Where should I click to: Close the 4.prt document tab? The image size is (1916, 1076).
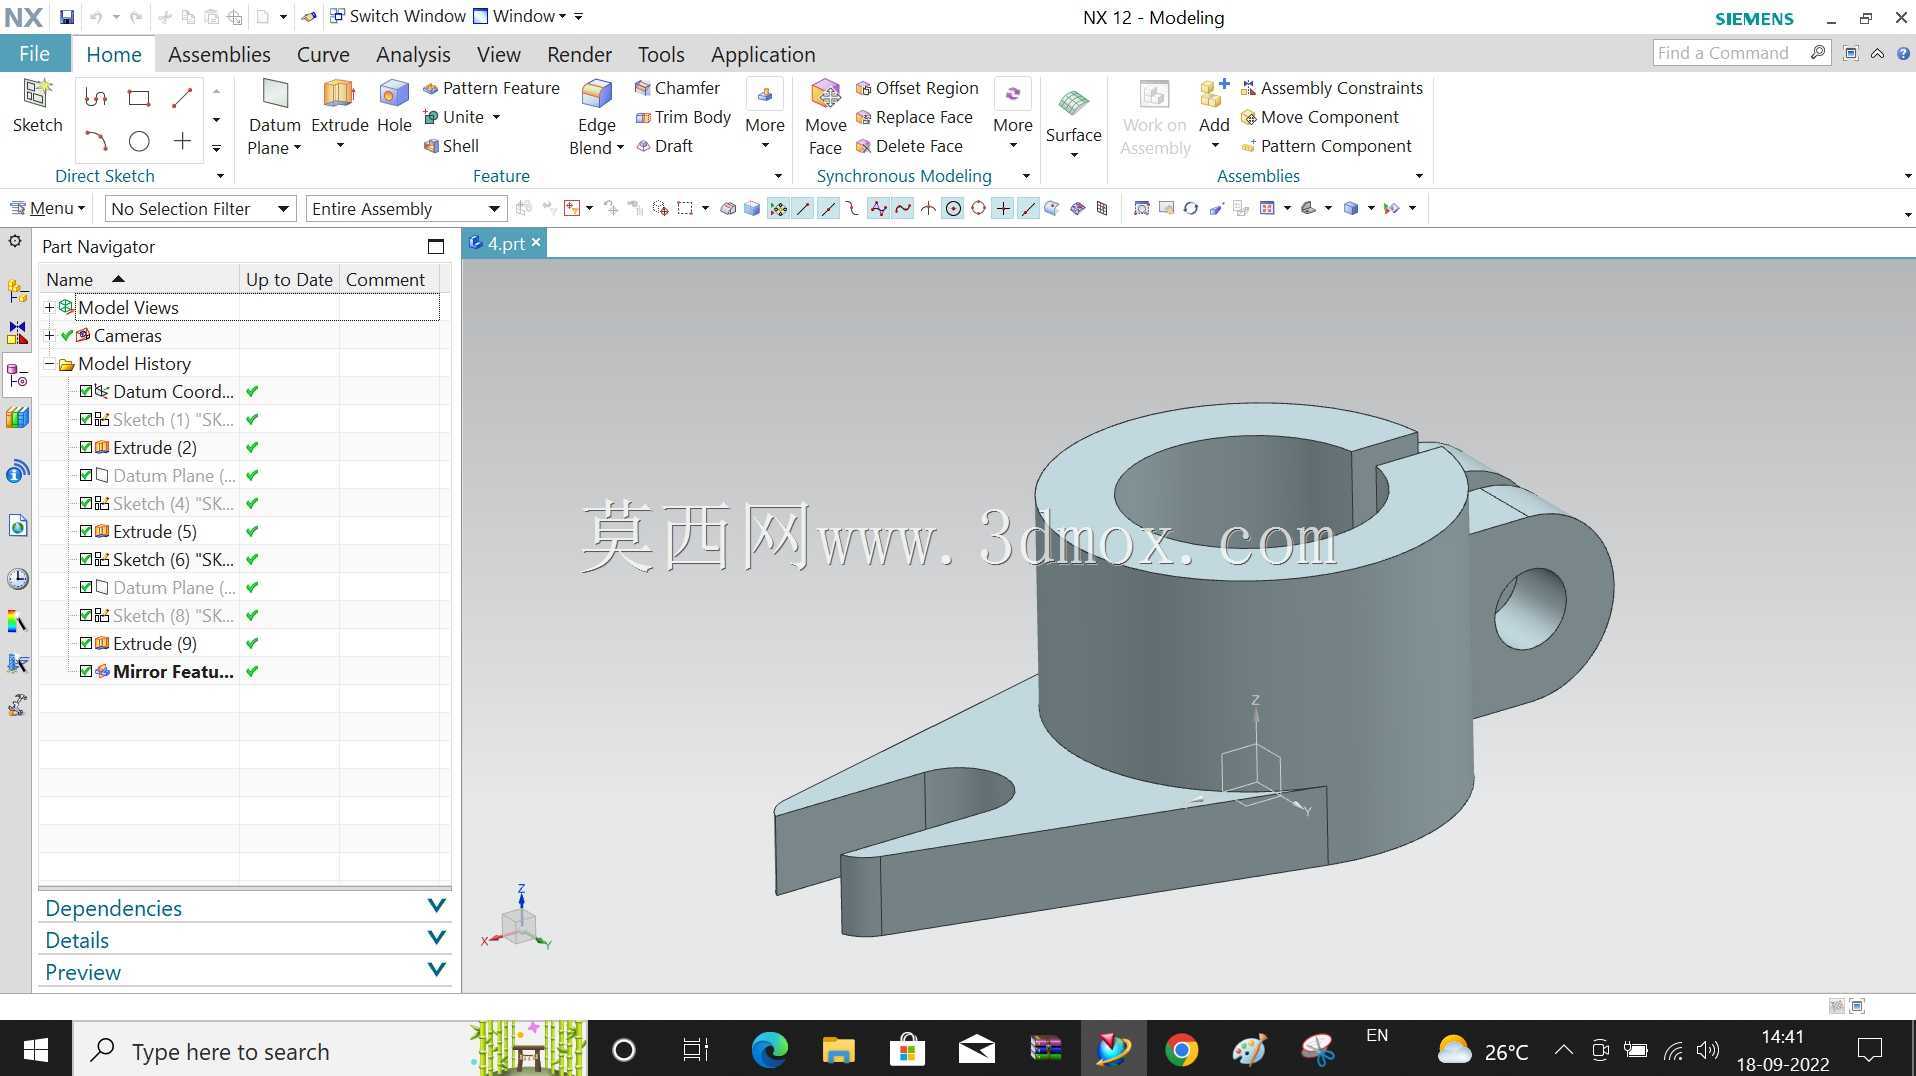click(x=536, y=242)
